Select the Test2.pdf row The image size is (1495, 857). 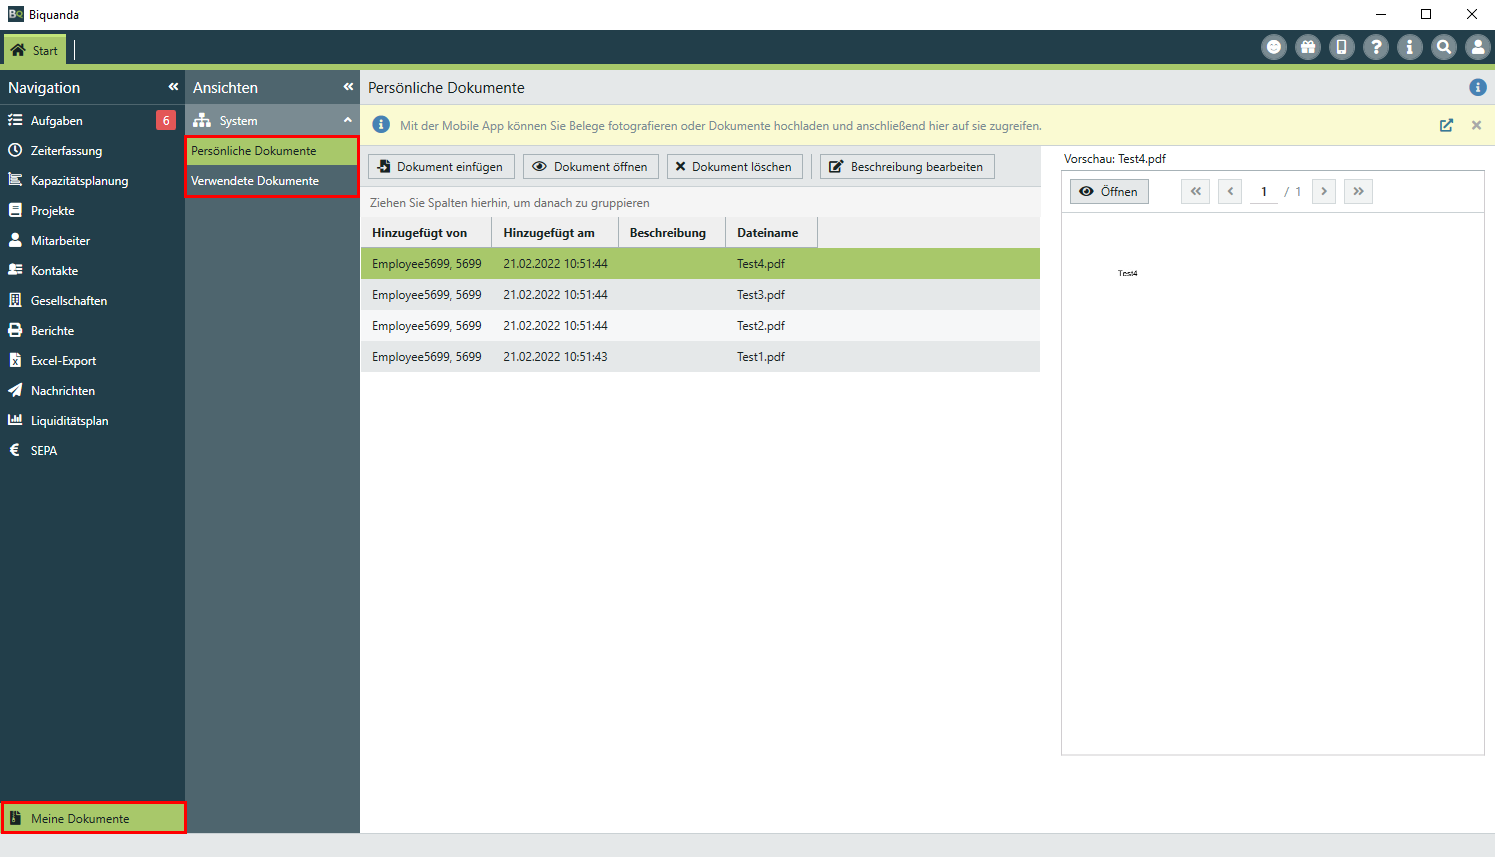tap(700, 326)
